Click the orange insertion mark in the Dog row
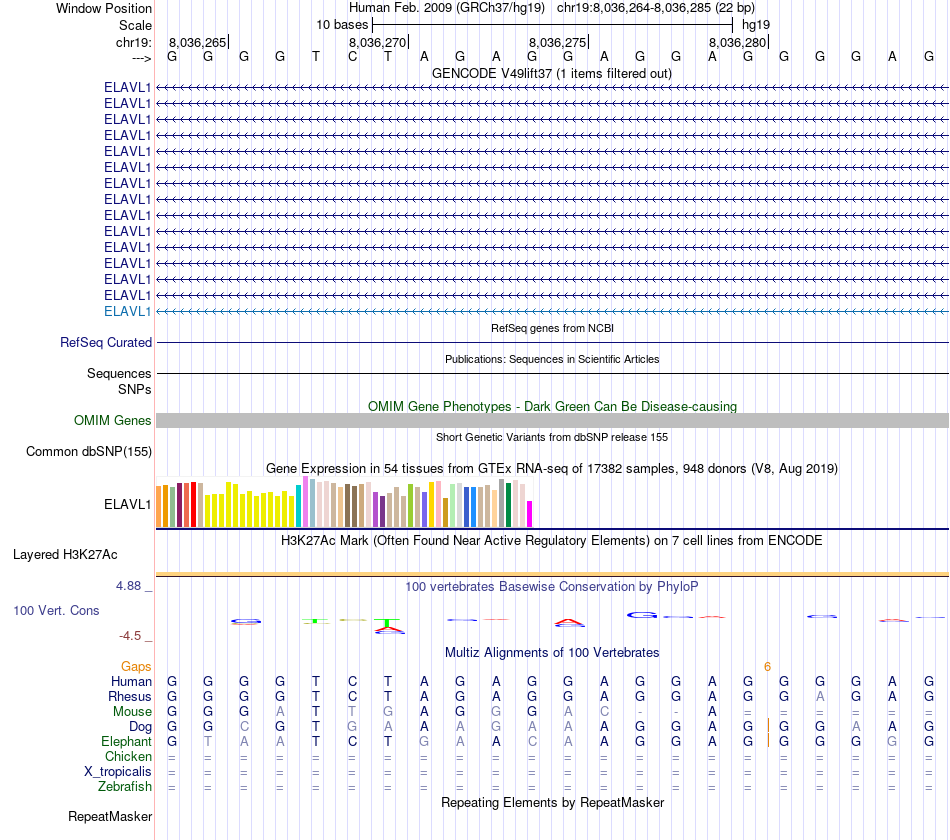The image size is (950, 840). (x=768, y=726)
